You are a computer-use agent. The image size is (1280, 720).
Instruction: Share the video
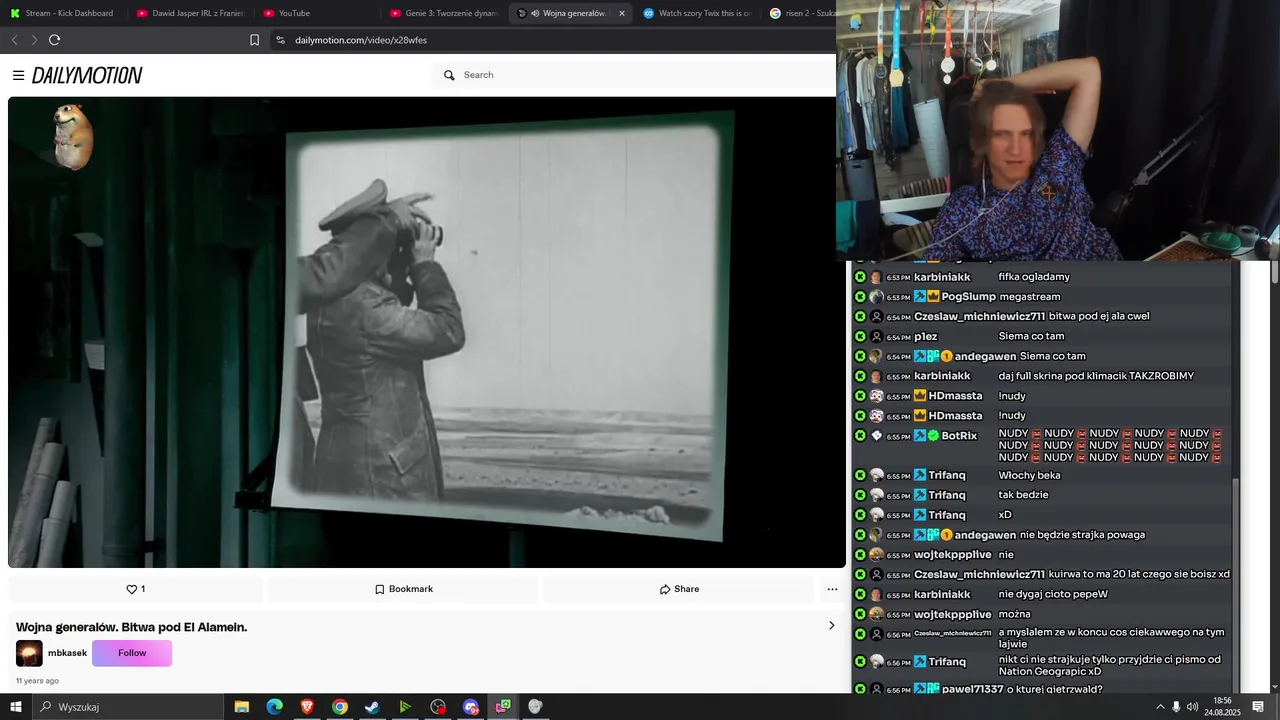[x=679, y=589]
